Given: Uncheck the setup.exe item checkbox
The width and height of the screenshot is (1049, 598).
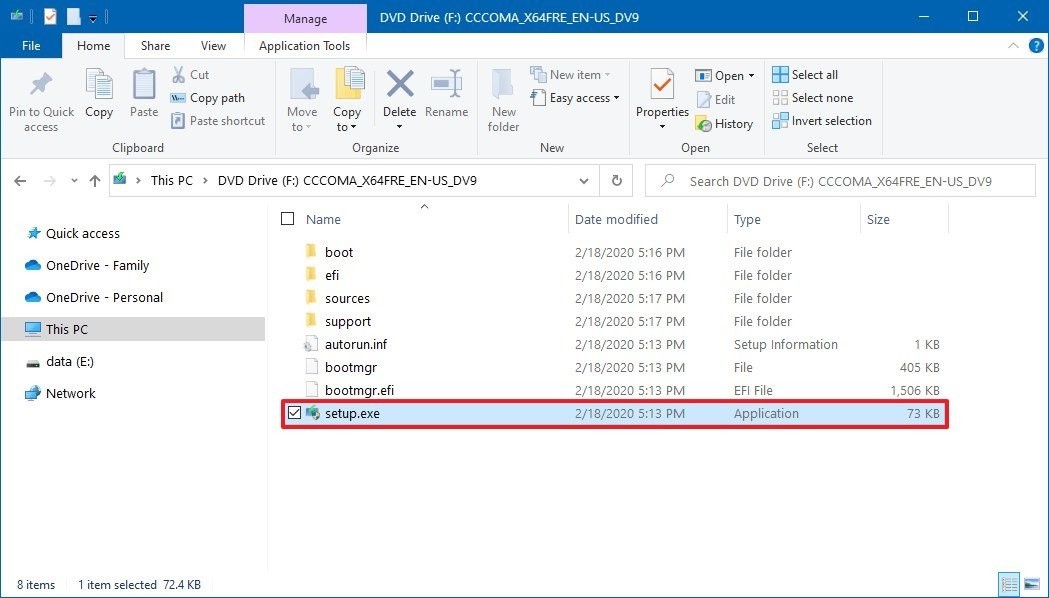Looking at the screenshot, I should point(294,413).
